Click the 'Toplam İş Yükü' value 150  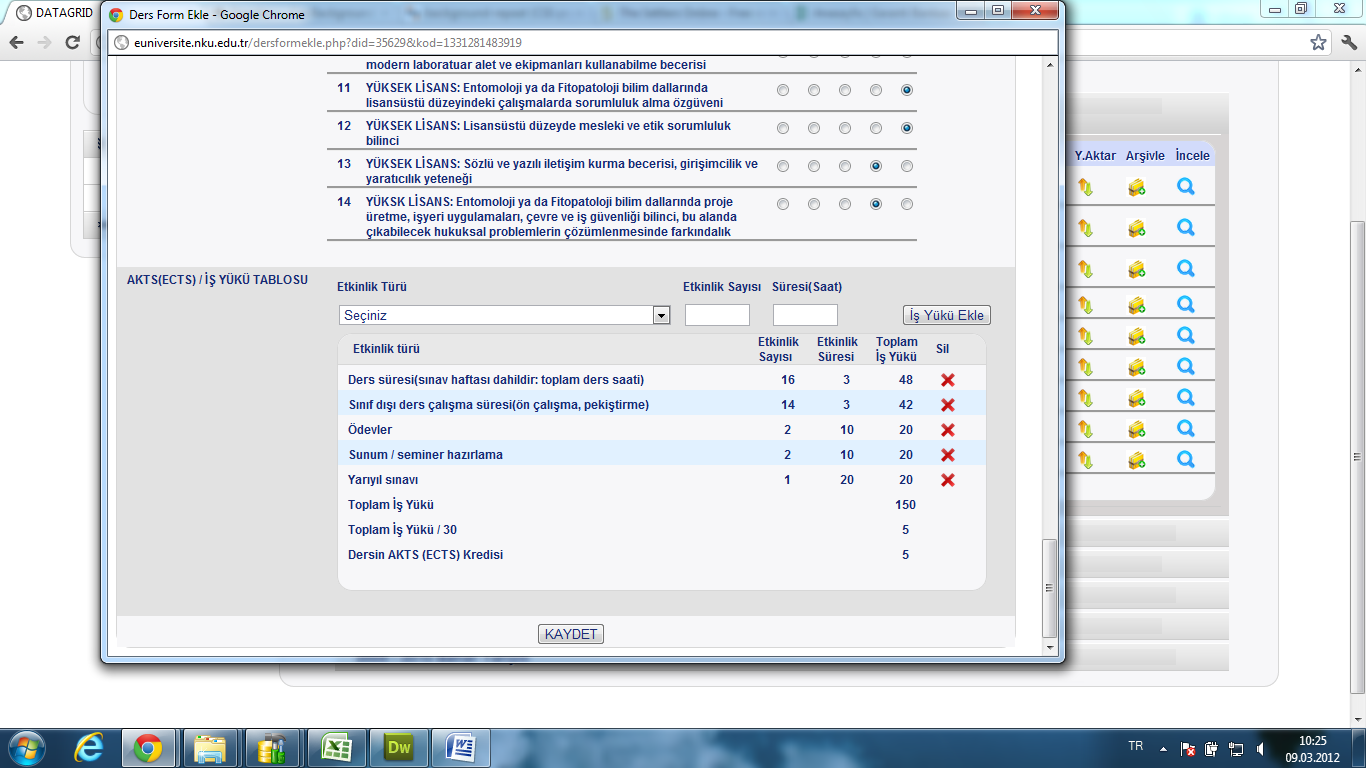tap(906, 505)
